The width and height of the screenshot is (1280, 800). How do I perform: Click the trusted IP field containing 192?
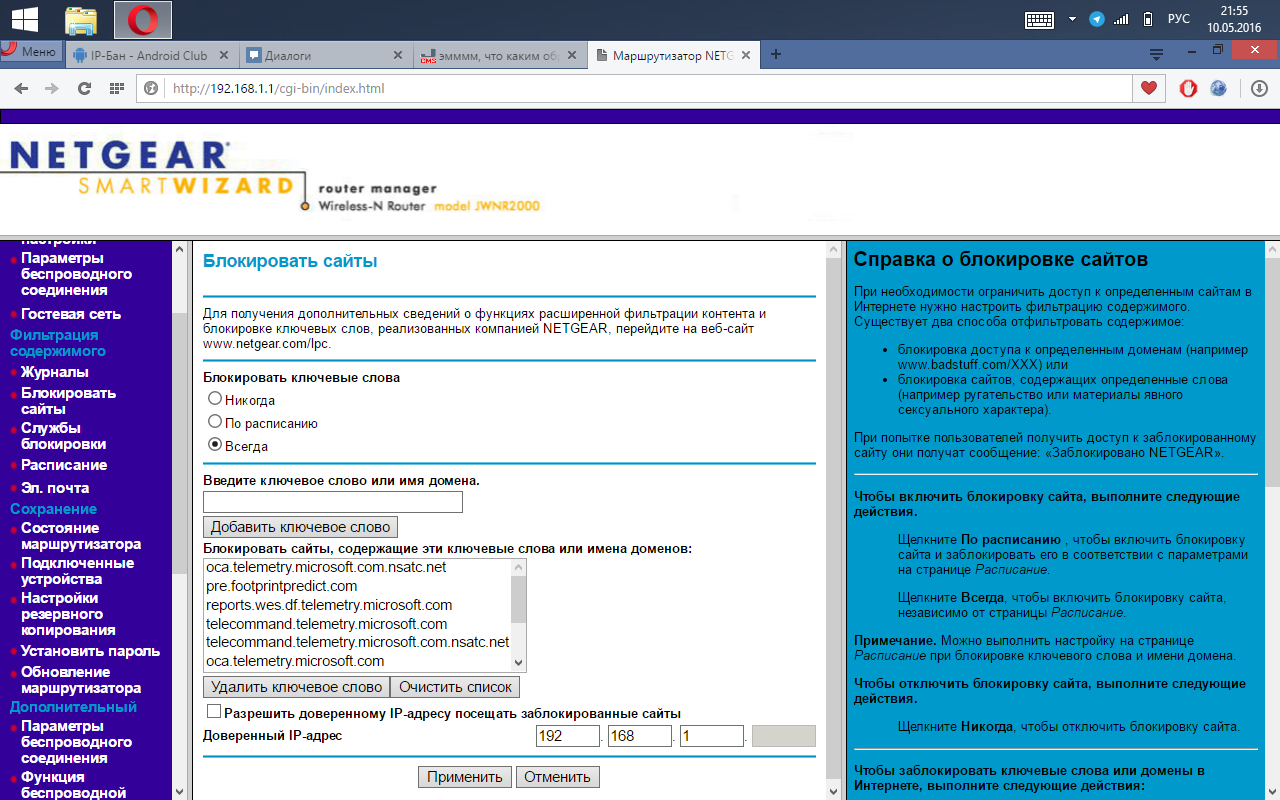click(568, 736)
